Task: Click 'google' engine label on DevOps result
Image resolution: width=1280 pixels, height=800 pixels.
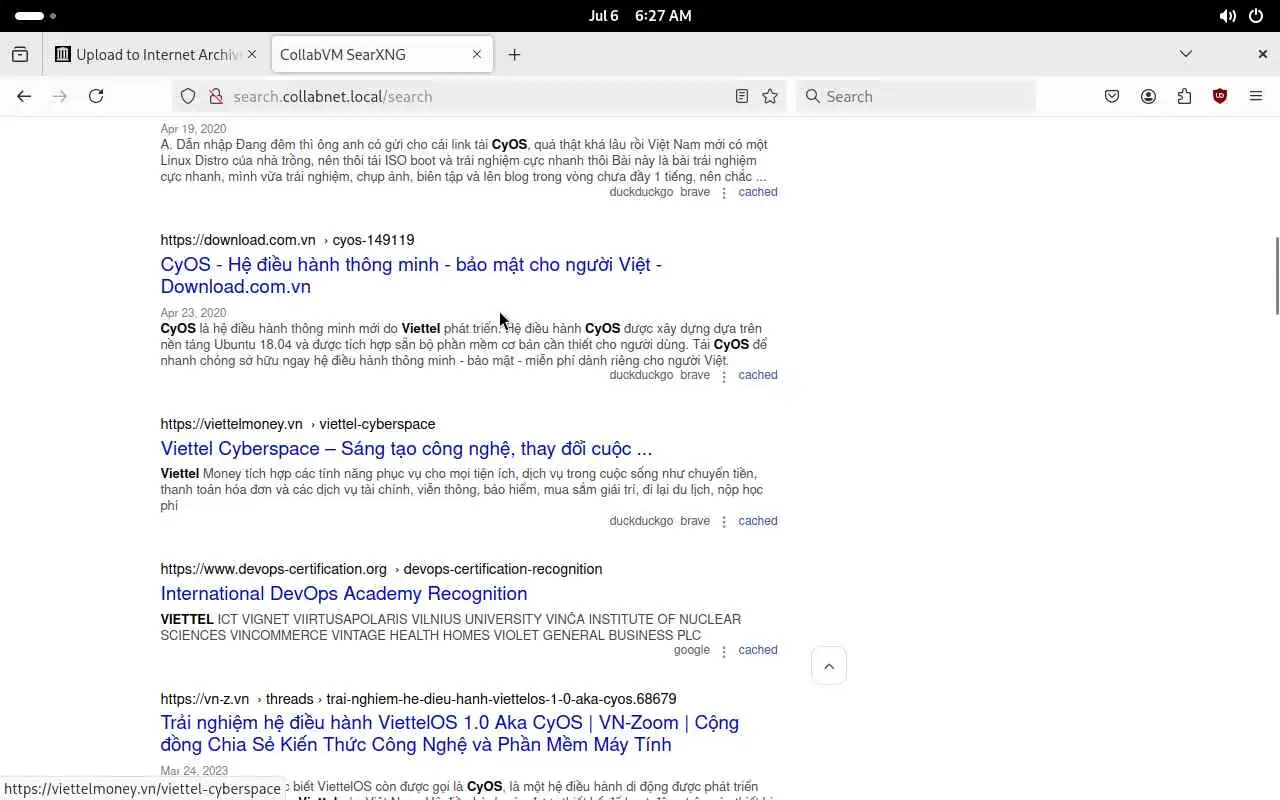Action: click(692, 650)
